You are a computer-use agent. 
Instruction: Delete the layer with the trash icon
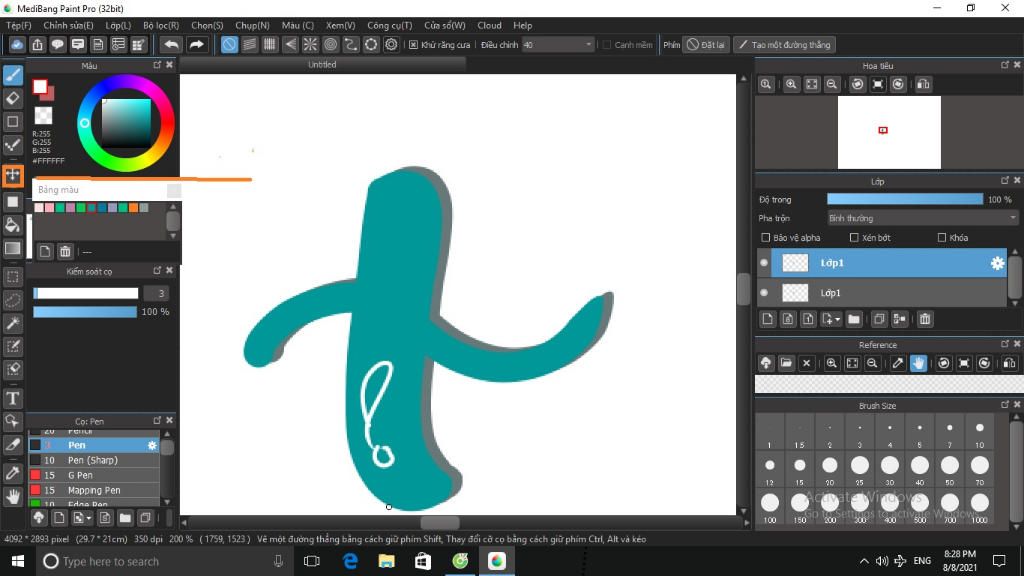point(925,319)
